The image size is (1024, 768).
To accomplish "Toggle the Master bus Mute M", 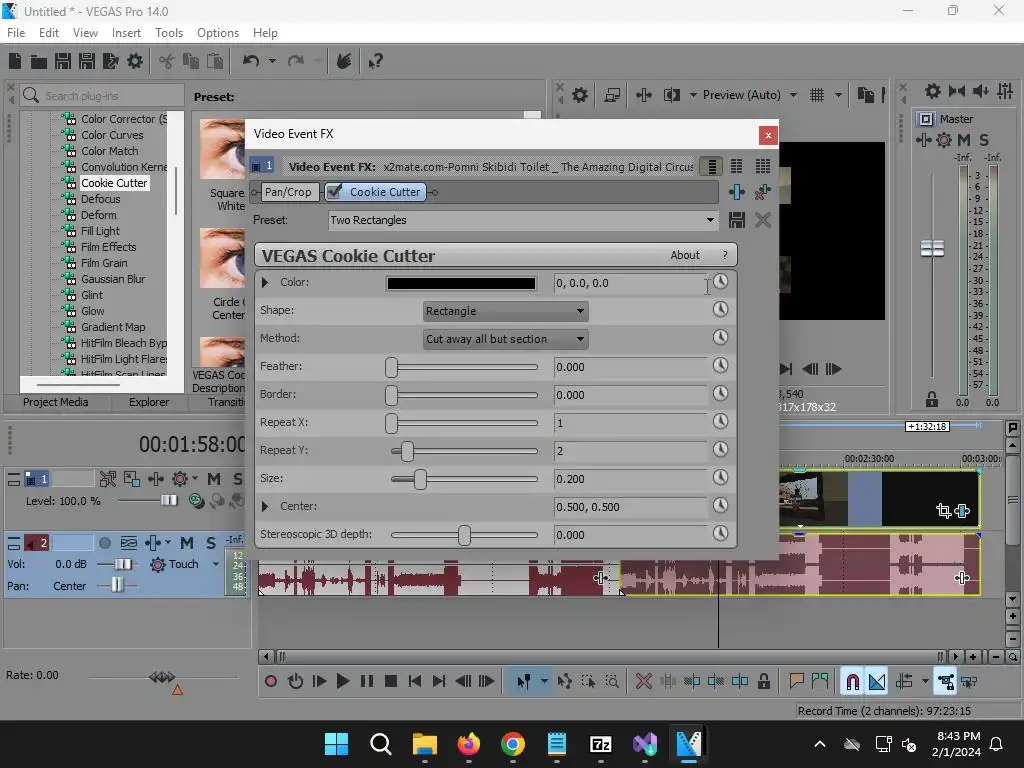I will tap(963, 140).
